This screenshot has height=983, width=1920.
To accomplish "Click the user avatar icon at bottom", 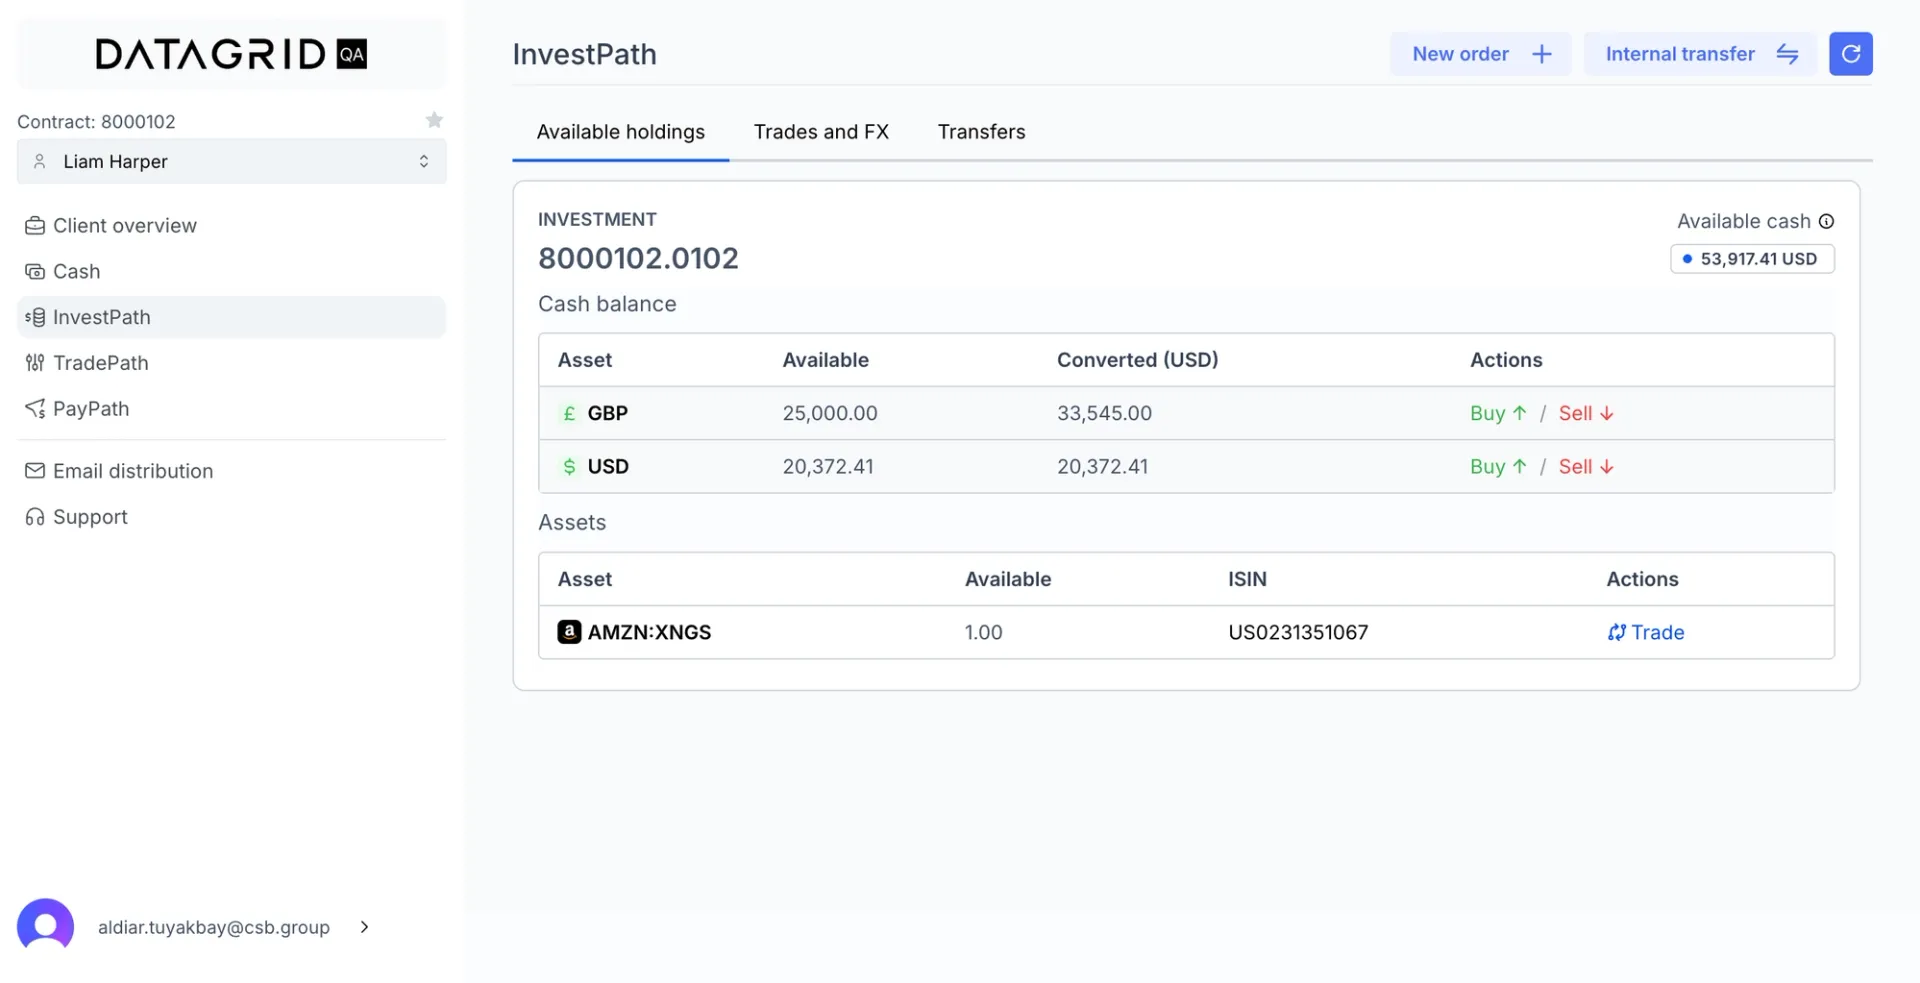I will pyautogui.click(x=45, y=927).
